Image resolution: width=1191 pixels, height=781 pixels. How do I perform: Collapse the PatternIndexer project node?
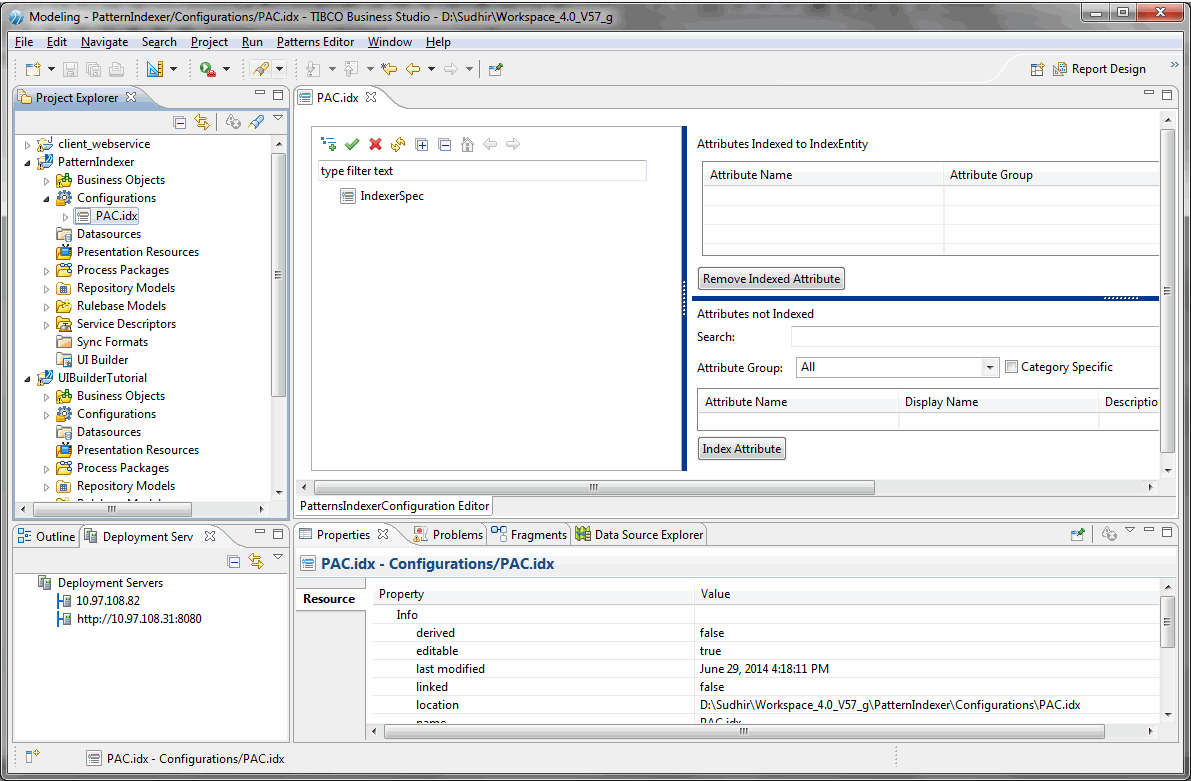pyautogui.click(x=27, y=163)
